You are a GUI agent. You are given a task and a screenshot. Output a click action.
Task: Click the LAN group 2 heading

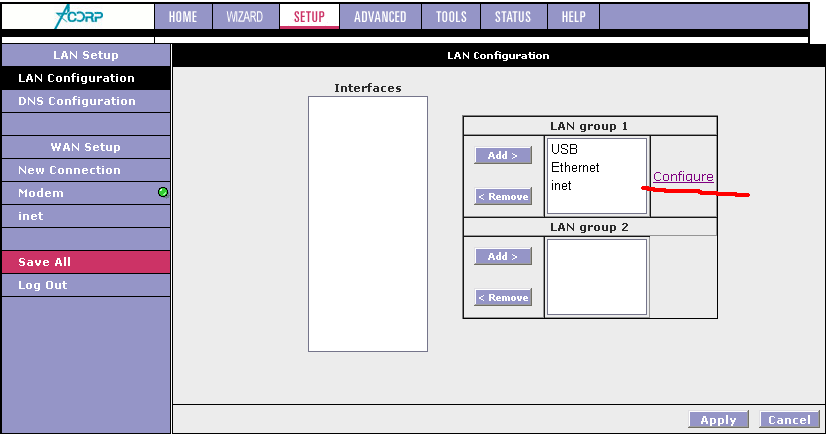589,228
